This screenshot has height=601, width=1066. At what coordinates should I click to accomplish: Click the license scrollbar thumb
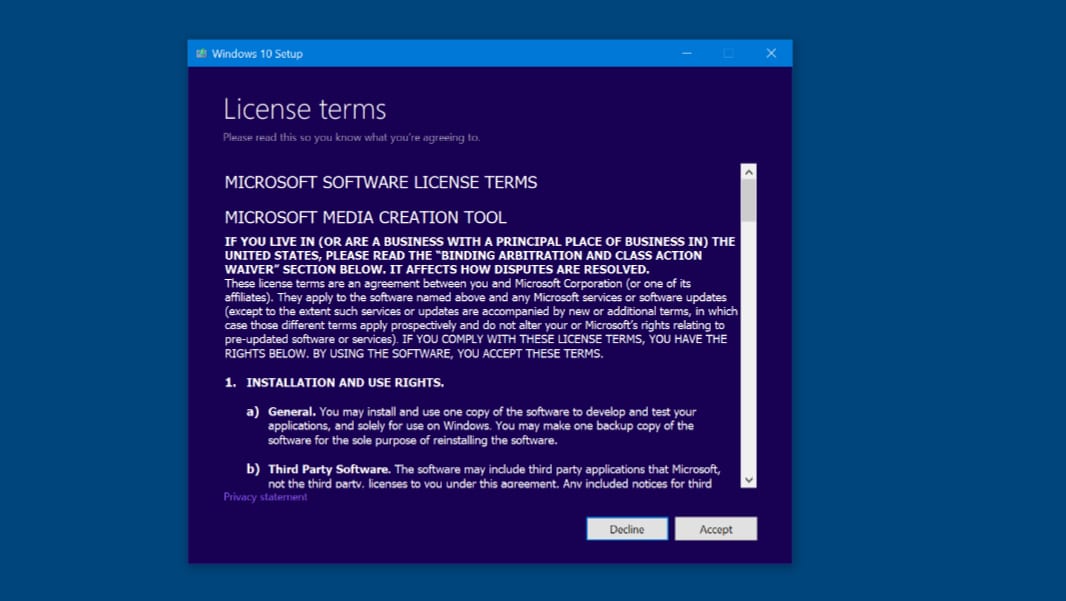748,200
